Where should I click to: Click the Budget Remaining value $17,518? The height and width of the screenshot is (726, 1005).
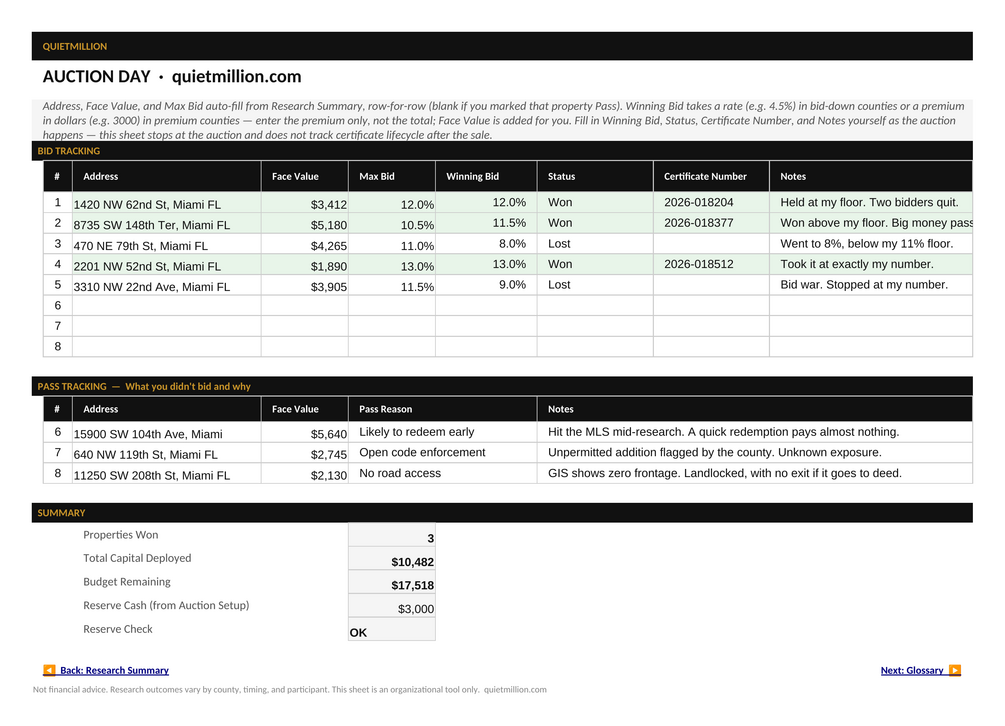point(392,582)
